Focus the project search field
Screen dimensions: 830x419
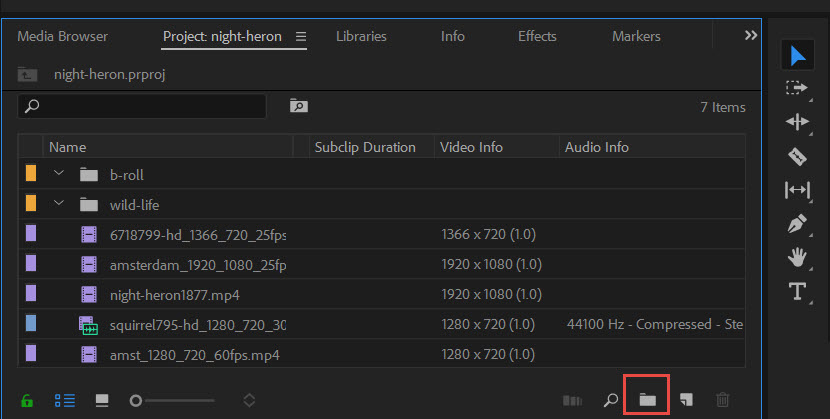coord(142,106)
